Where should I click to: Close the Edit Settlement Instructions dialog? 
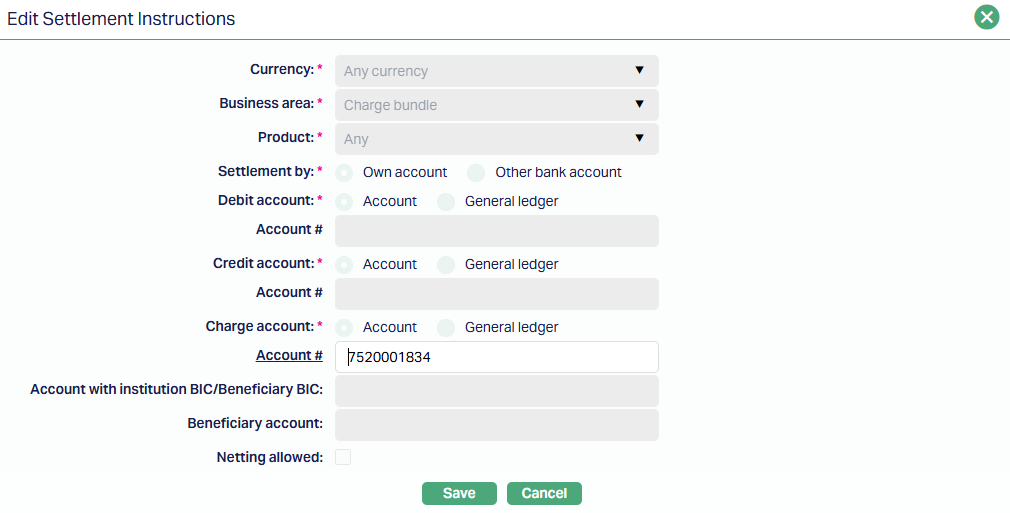tap(987, 17)
